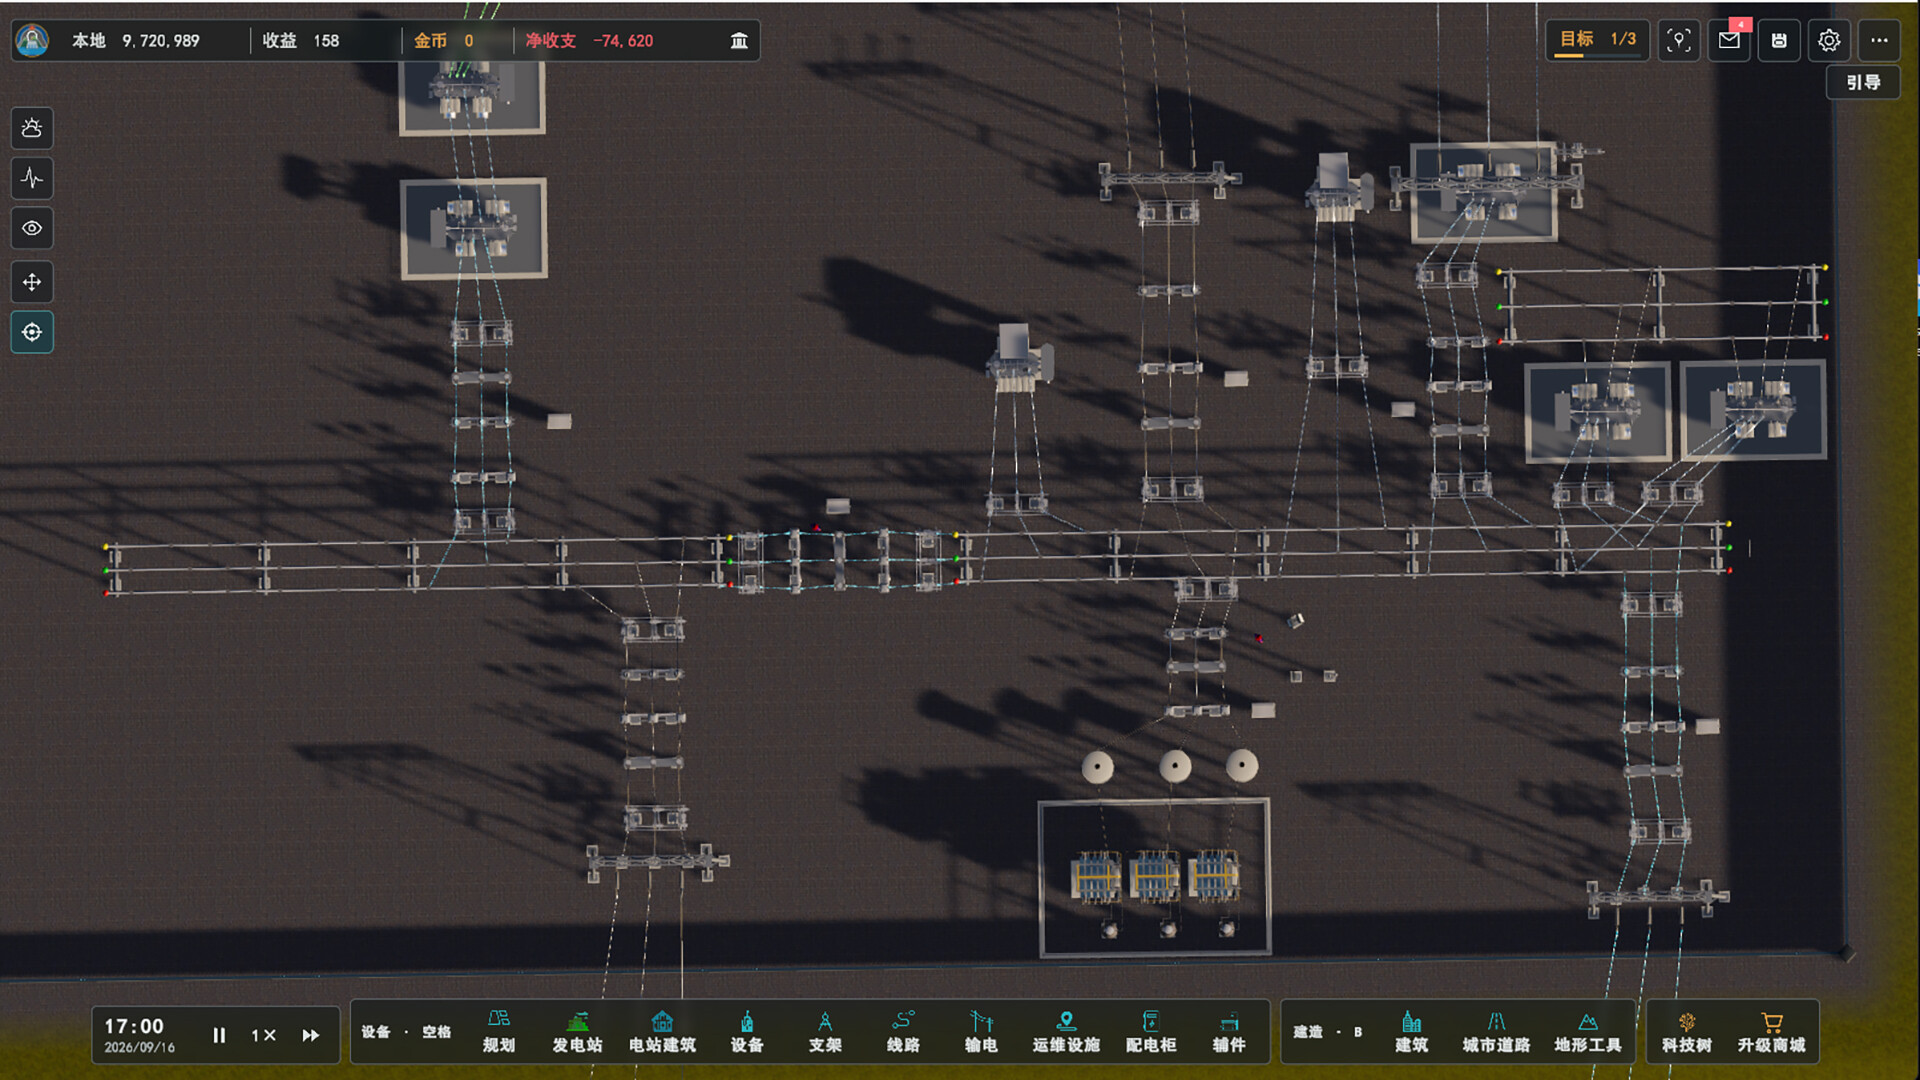Open the 科技树 tech tree
This screenshot has width=1920, height=1080.
click(1687, 1032)
